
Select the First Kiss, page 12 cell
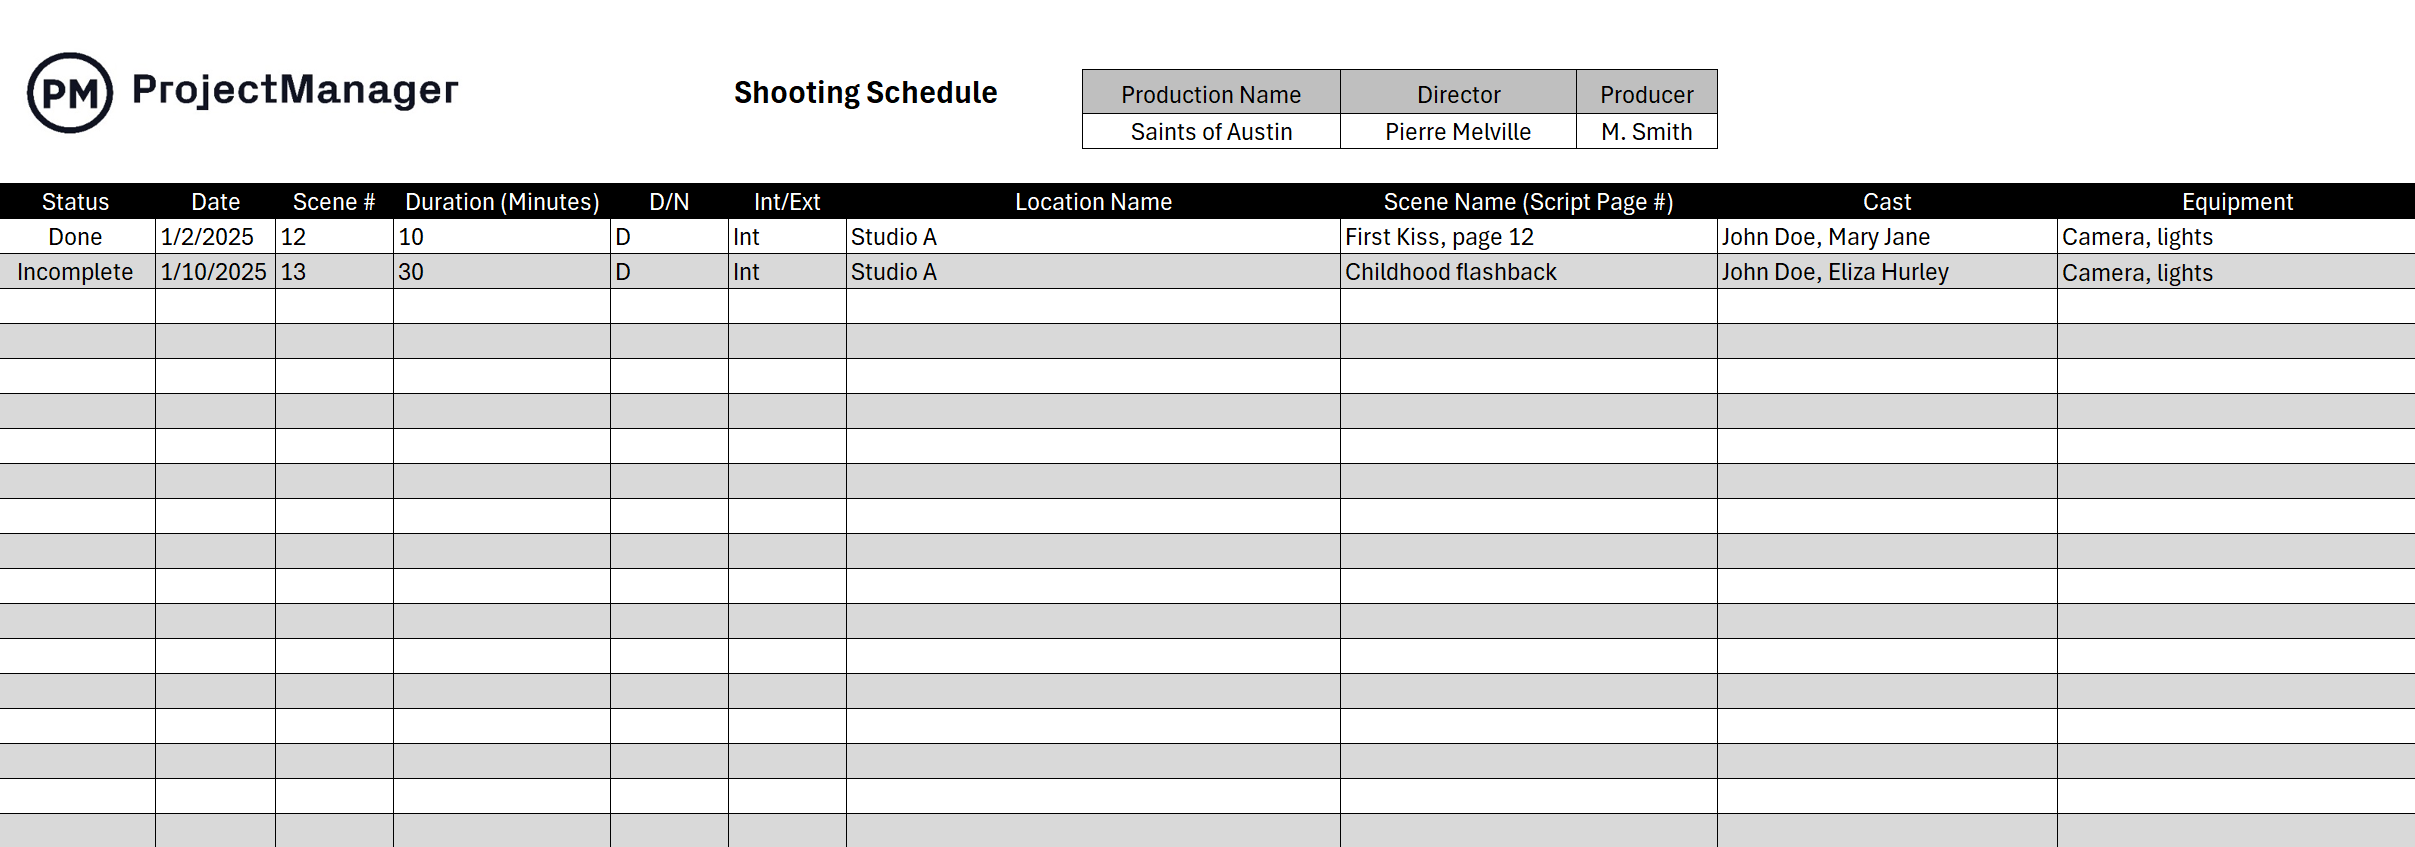click(x=1439, y=237)
